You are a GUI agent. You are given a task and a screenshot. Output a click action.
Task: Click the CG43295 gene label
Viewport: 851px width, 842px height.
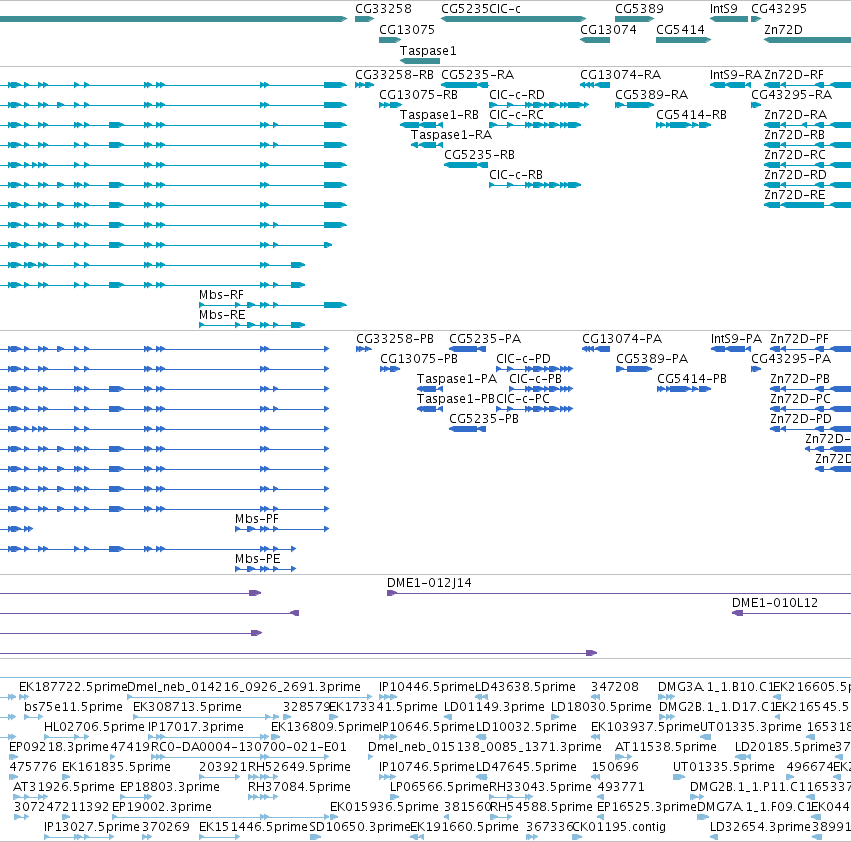(x=779, y=9)
